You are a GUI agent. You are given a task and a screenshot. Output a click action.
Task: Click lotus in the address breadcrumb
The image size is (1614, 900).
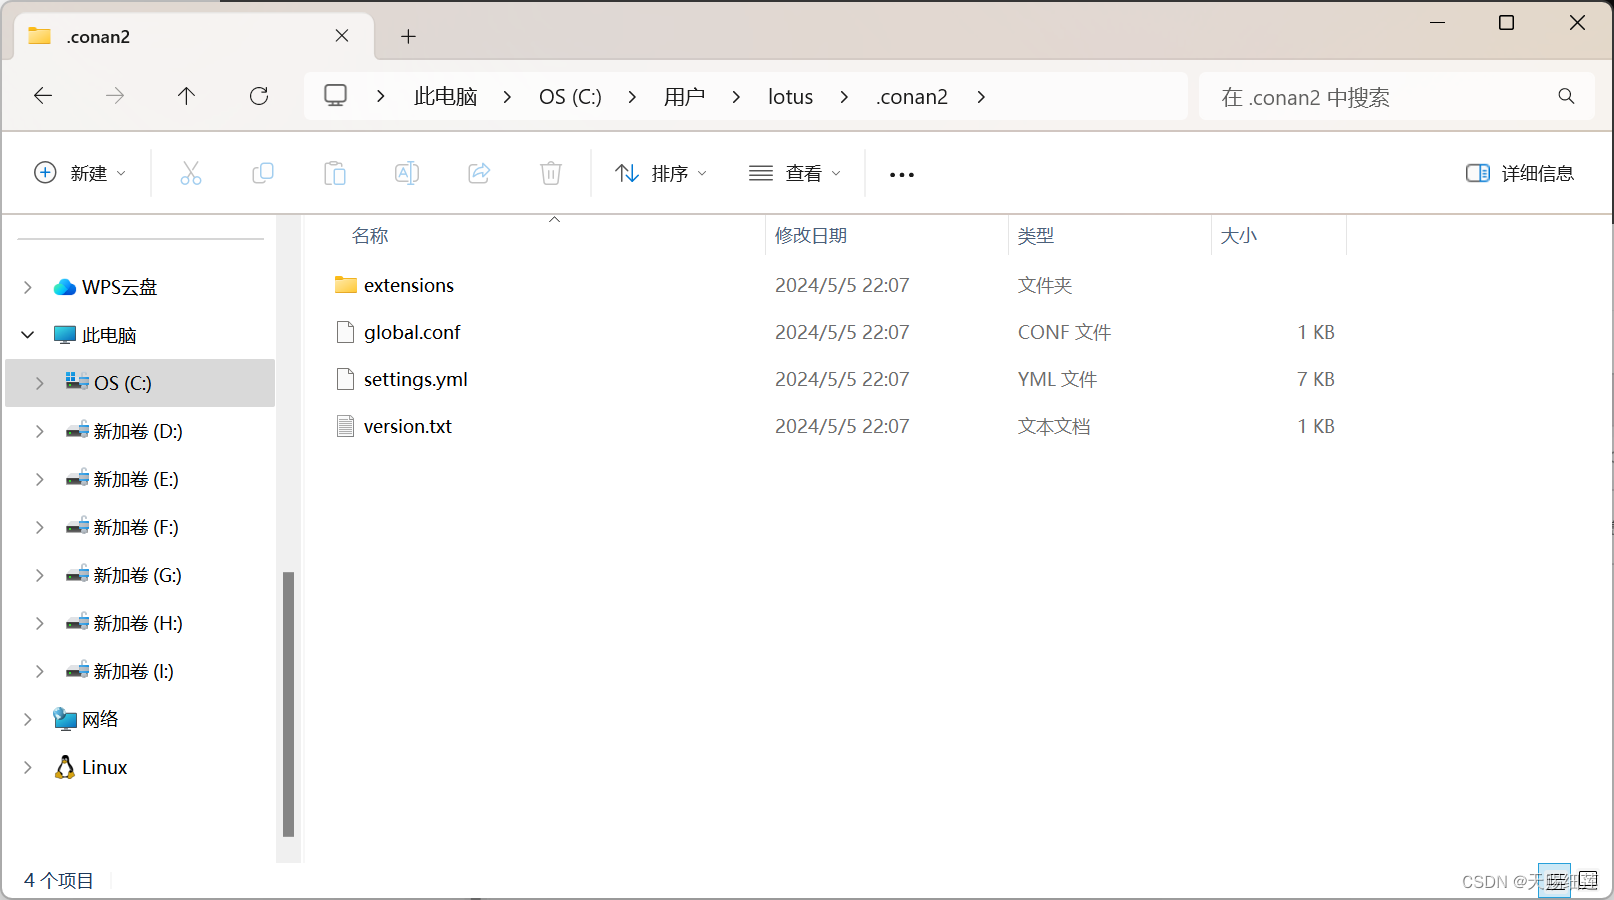click(x=790, y=96)
